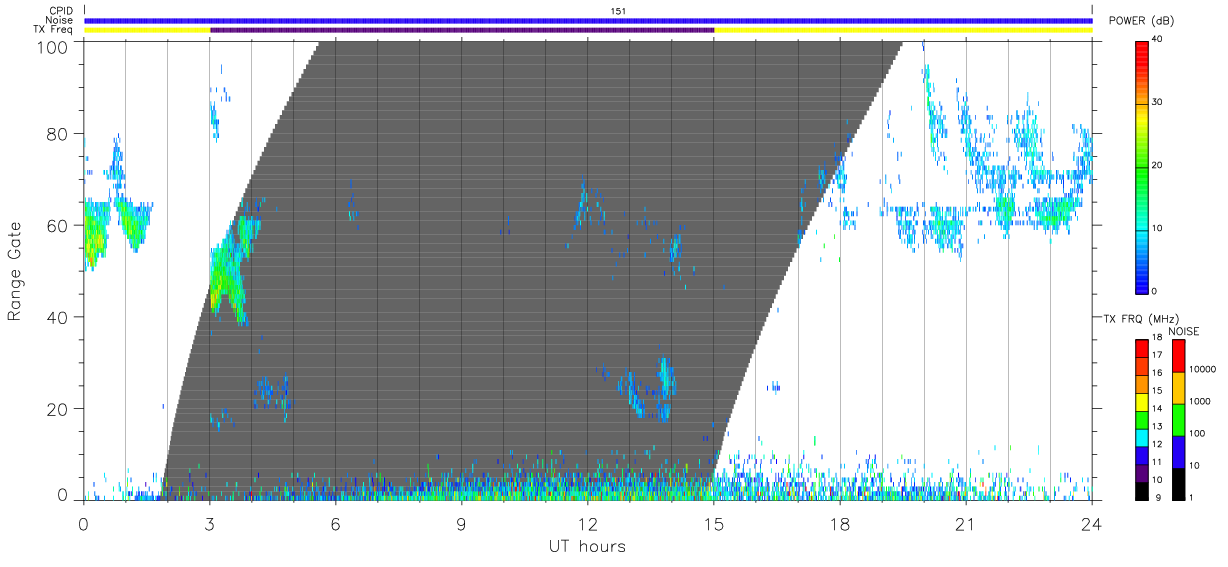Click the right yellow TX Freq strip segment
Image resolution: width=1228 pixels, height=567 pixels.
coord(903,30)
